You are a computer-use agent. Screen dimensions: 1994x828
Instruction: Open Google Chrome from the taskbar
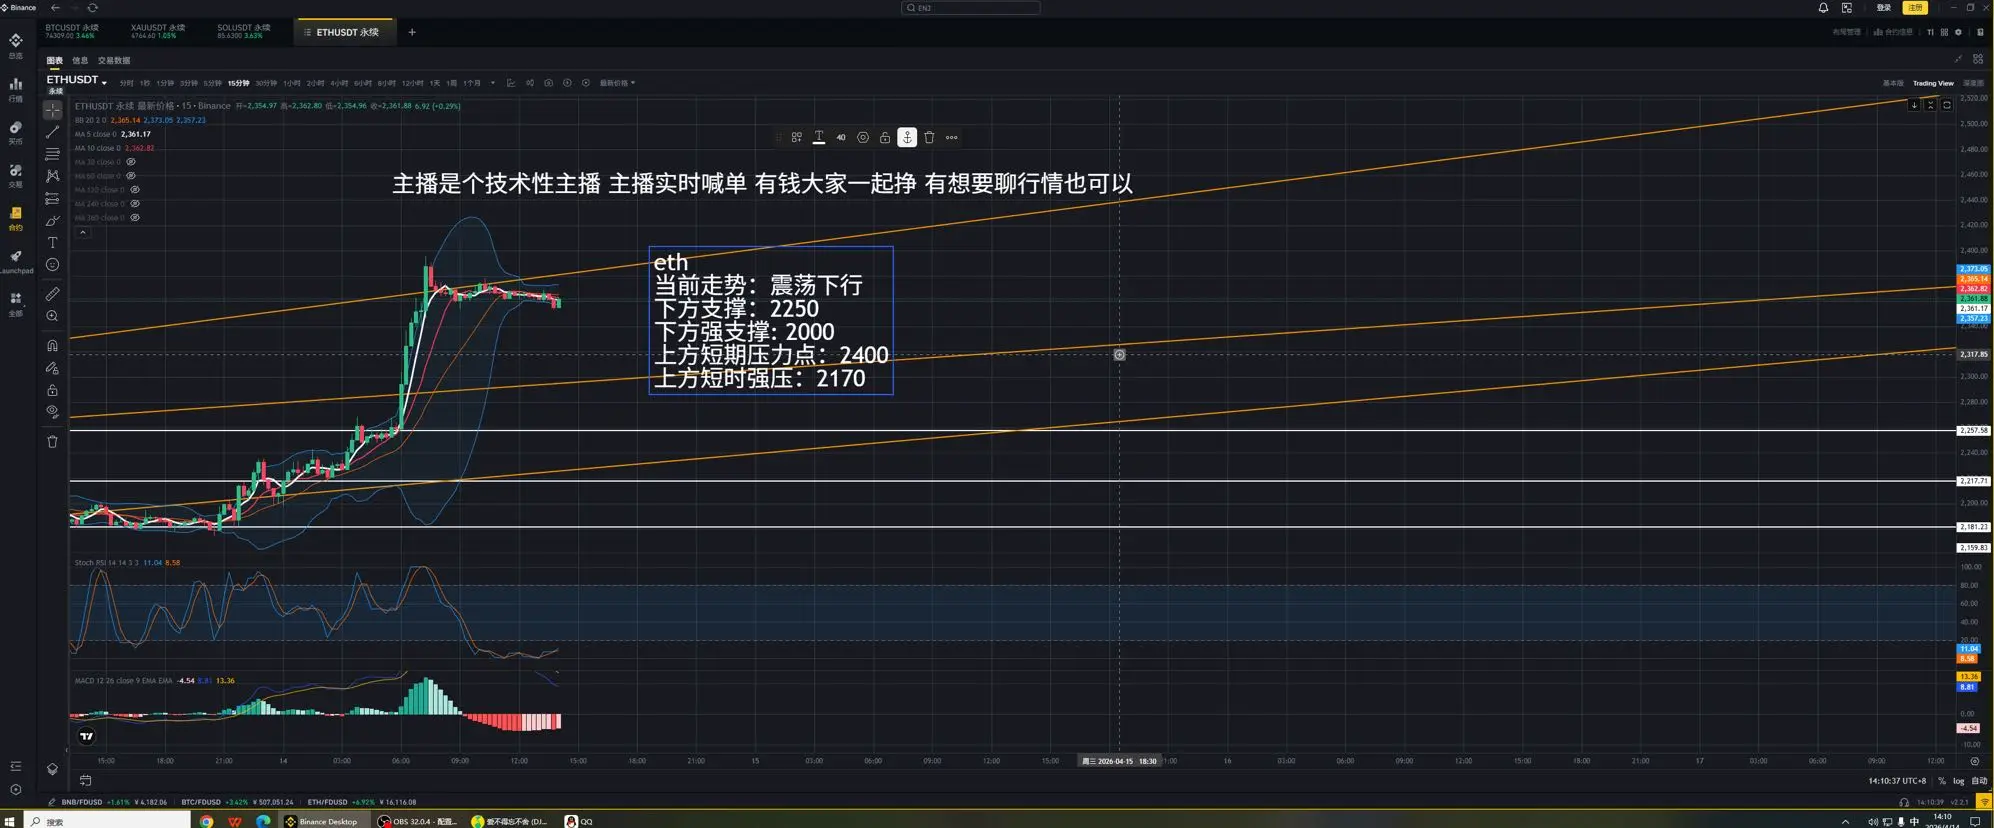pyautogui.click(x=207, y=821)
